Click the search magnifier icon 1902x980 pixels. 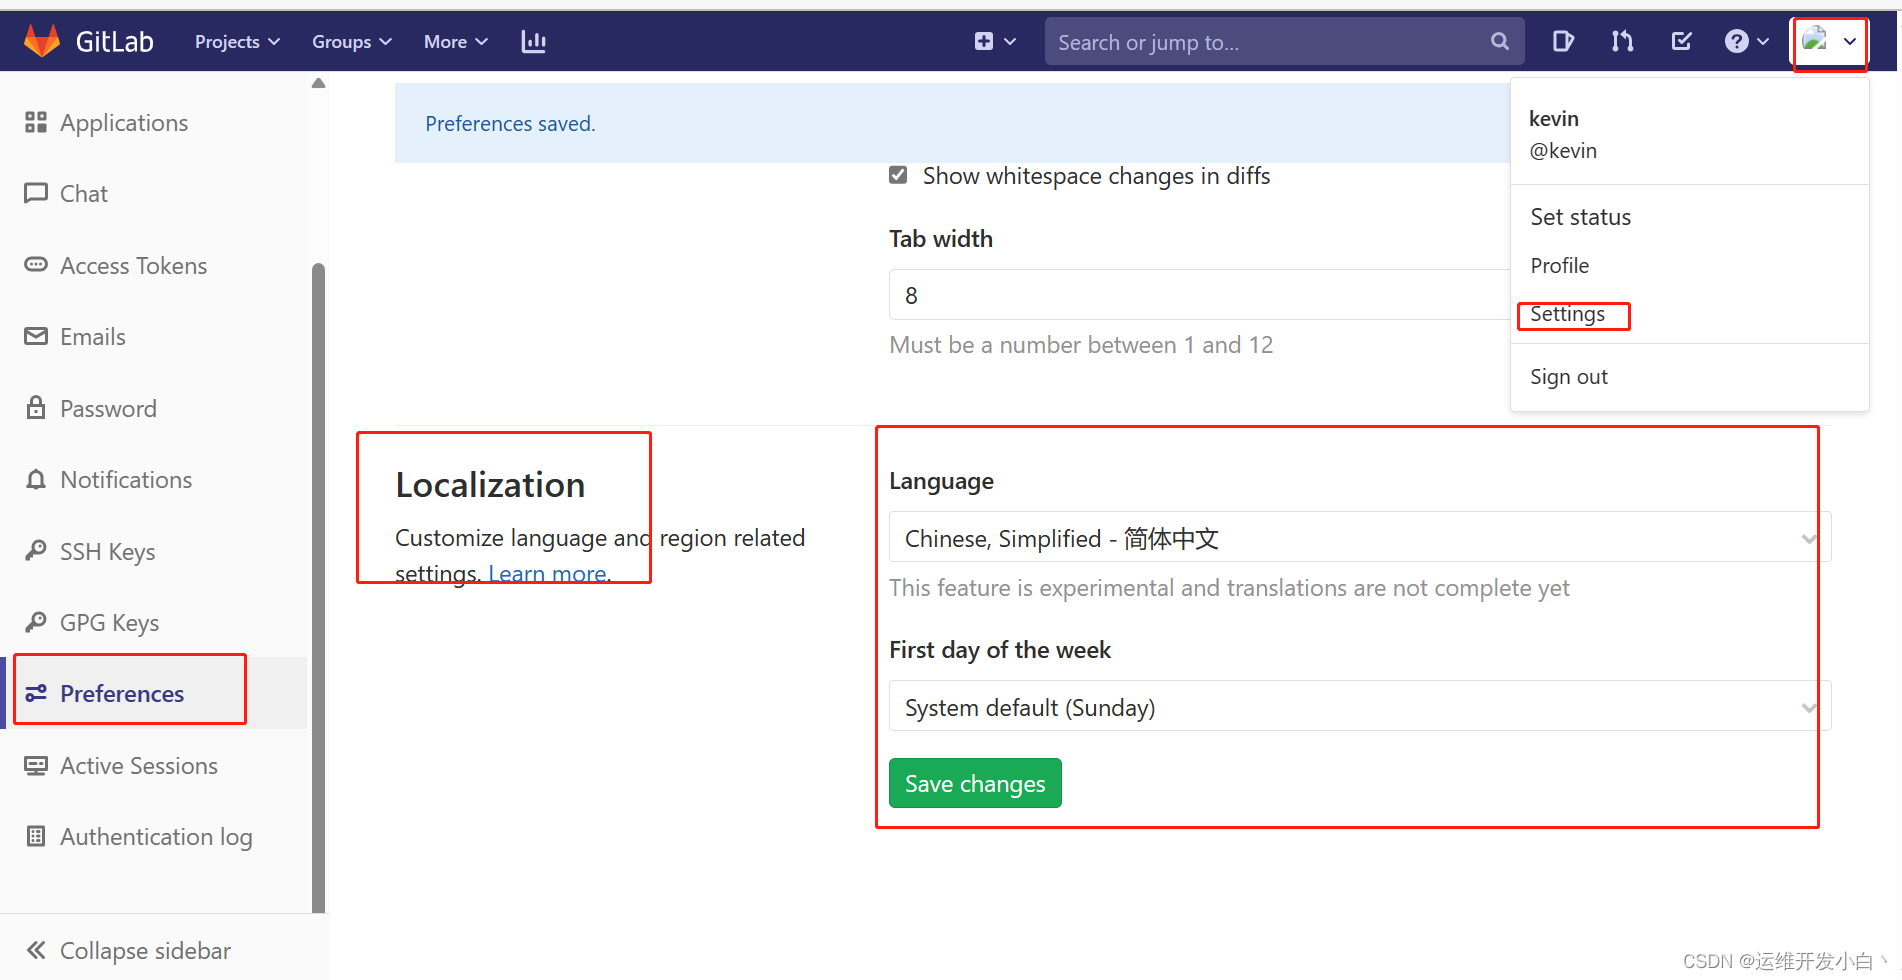[x=1499, y=41]
